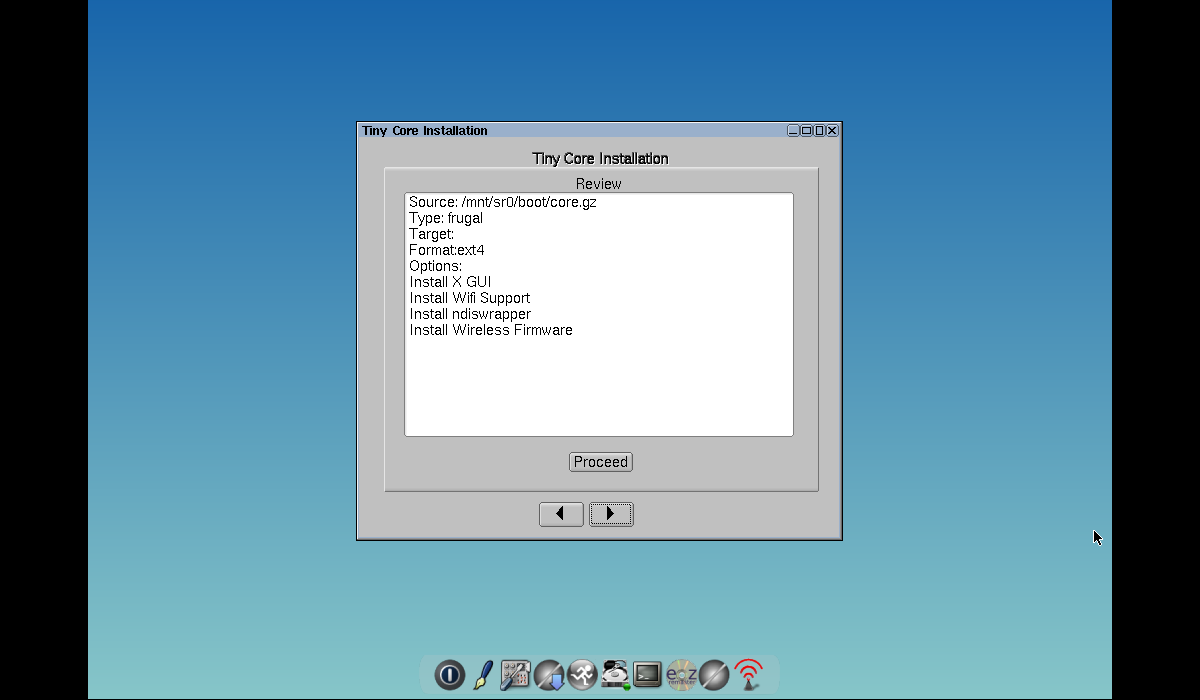
Task: Close the Tiny Core Installation window
Action: 832,131
